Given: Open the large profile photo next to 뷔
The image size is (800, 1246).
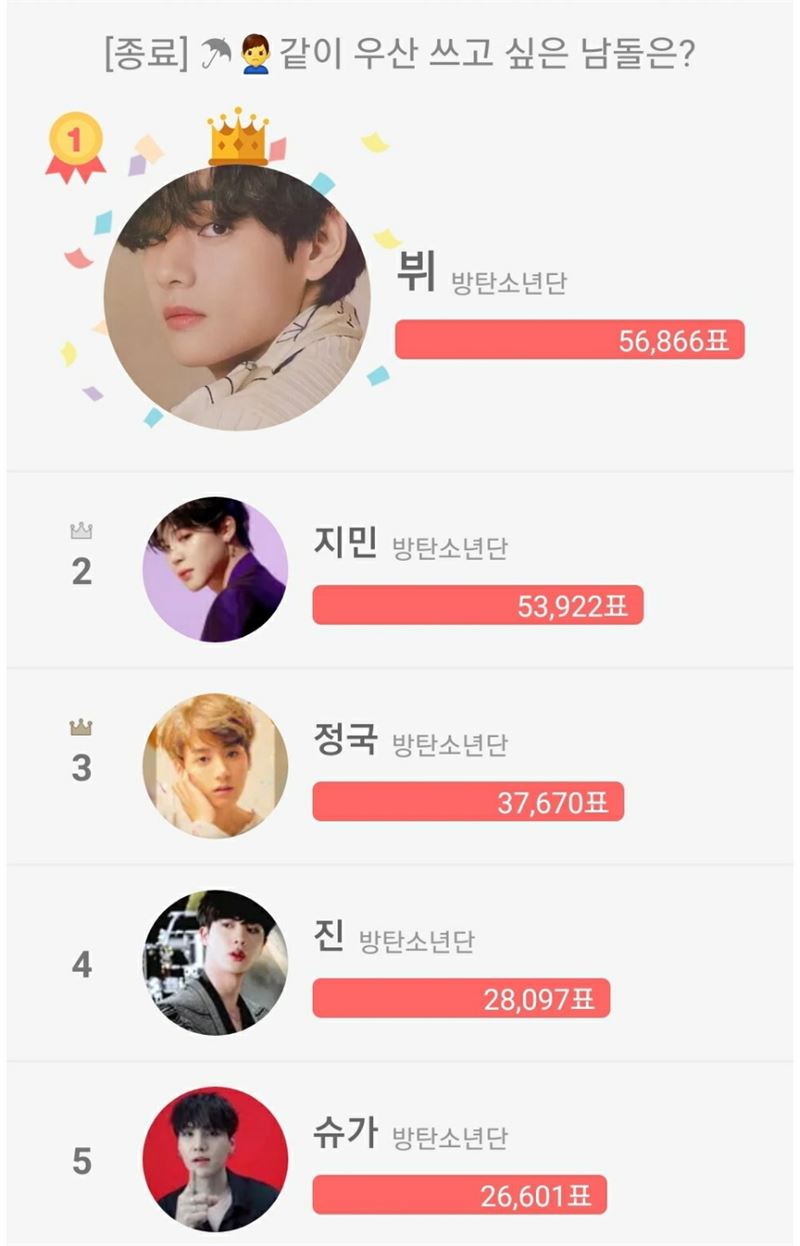Looking at the screenshot, I should (x=237, y=297).
